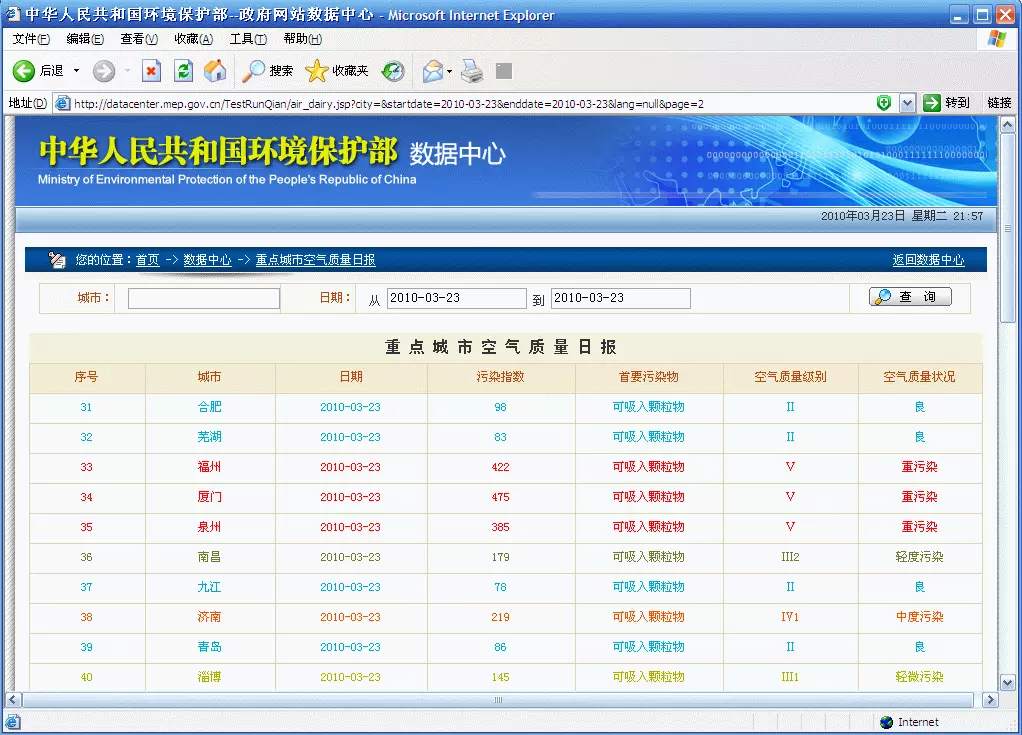This screenshot has width=1022, height=735.
Task: Click row number 39
Action: (x=86, y=647)
